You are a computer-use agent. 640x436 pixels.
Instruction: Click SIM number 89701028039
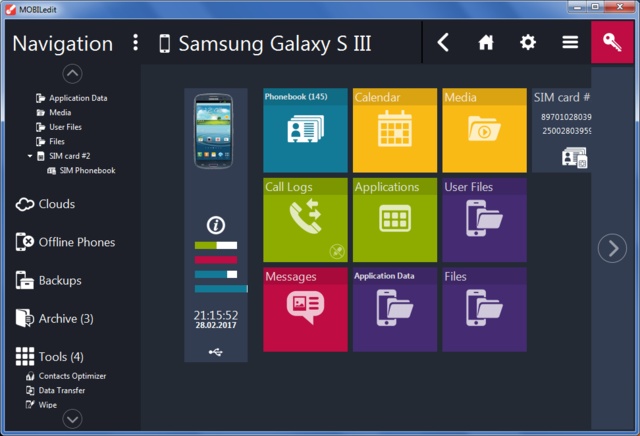pos(566,117)
